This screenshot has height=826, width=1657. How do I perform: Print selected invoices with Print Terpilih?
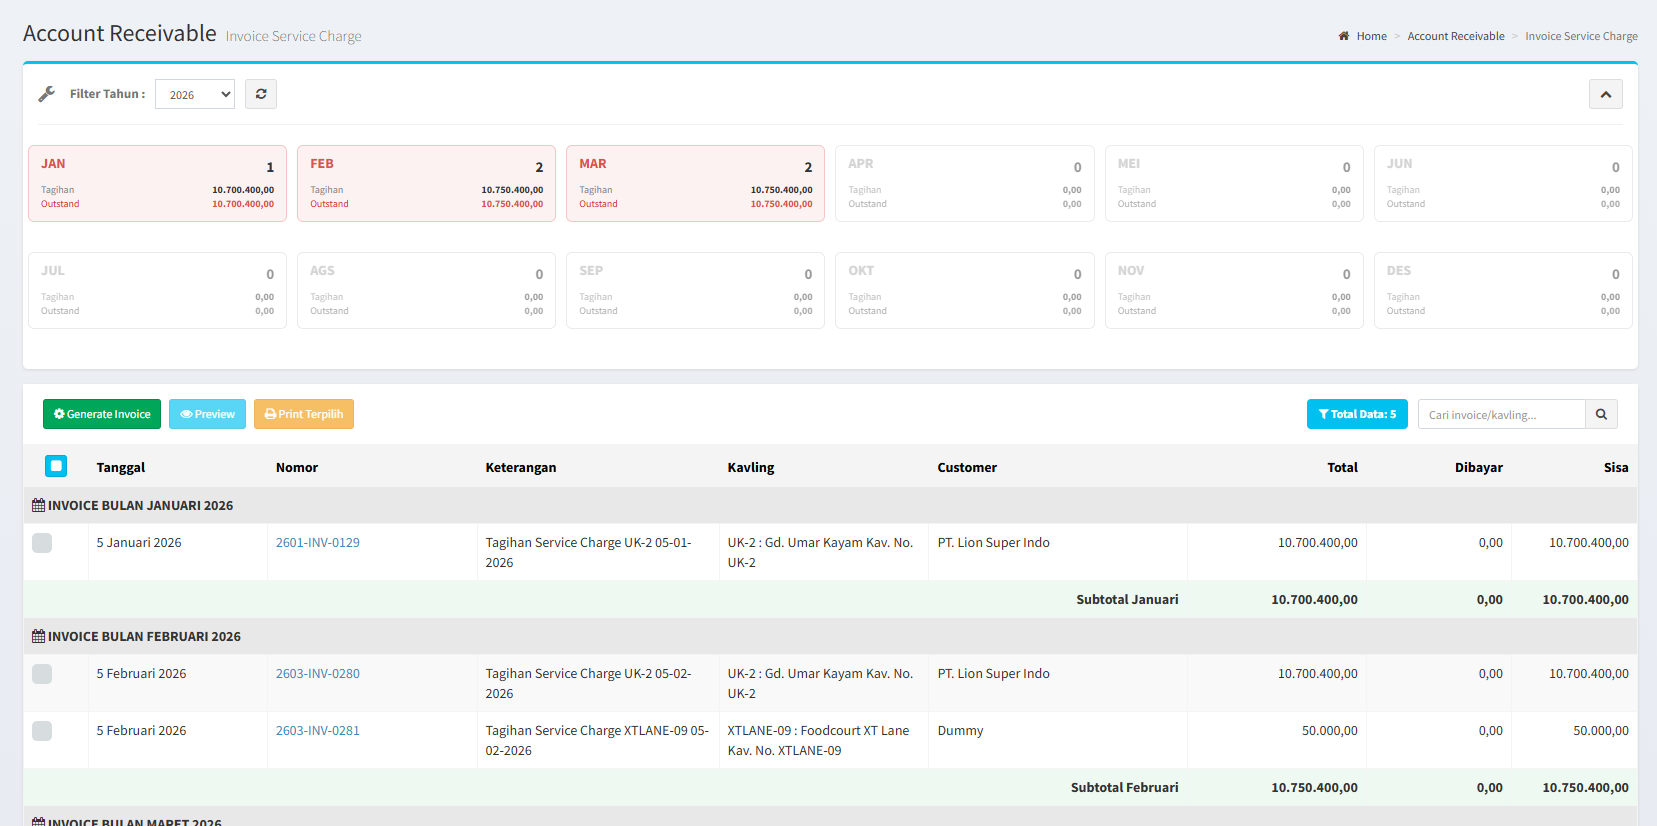click(x=304, y=414)
